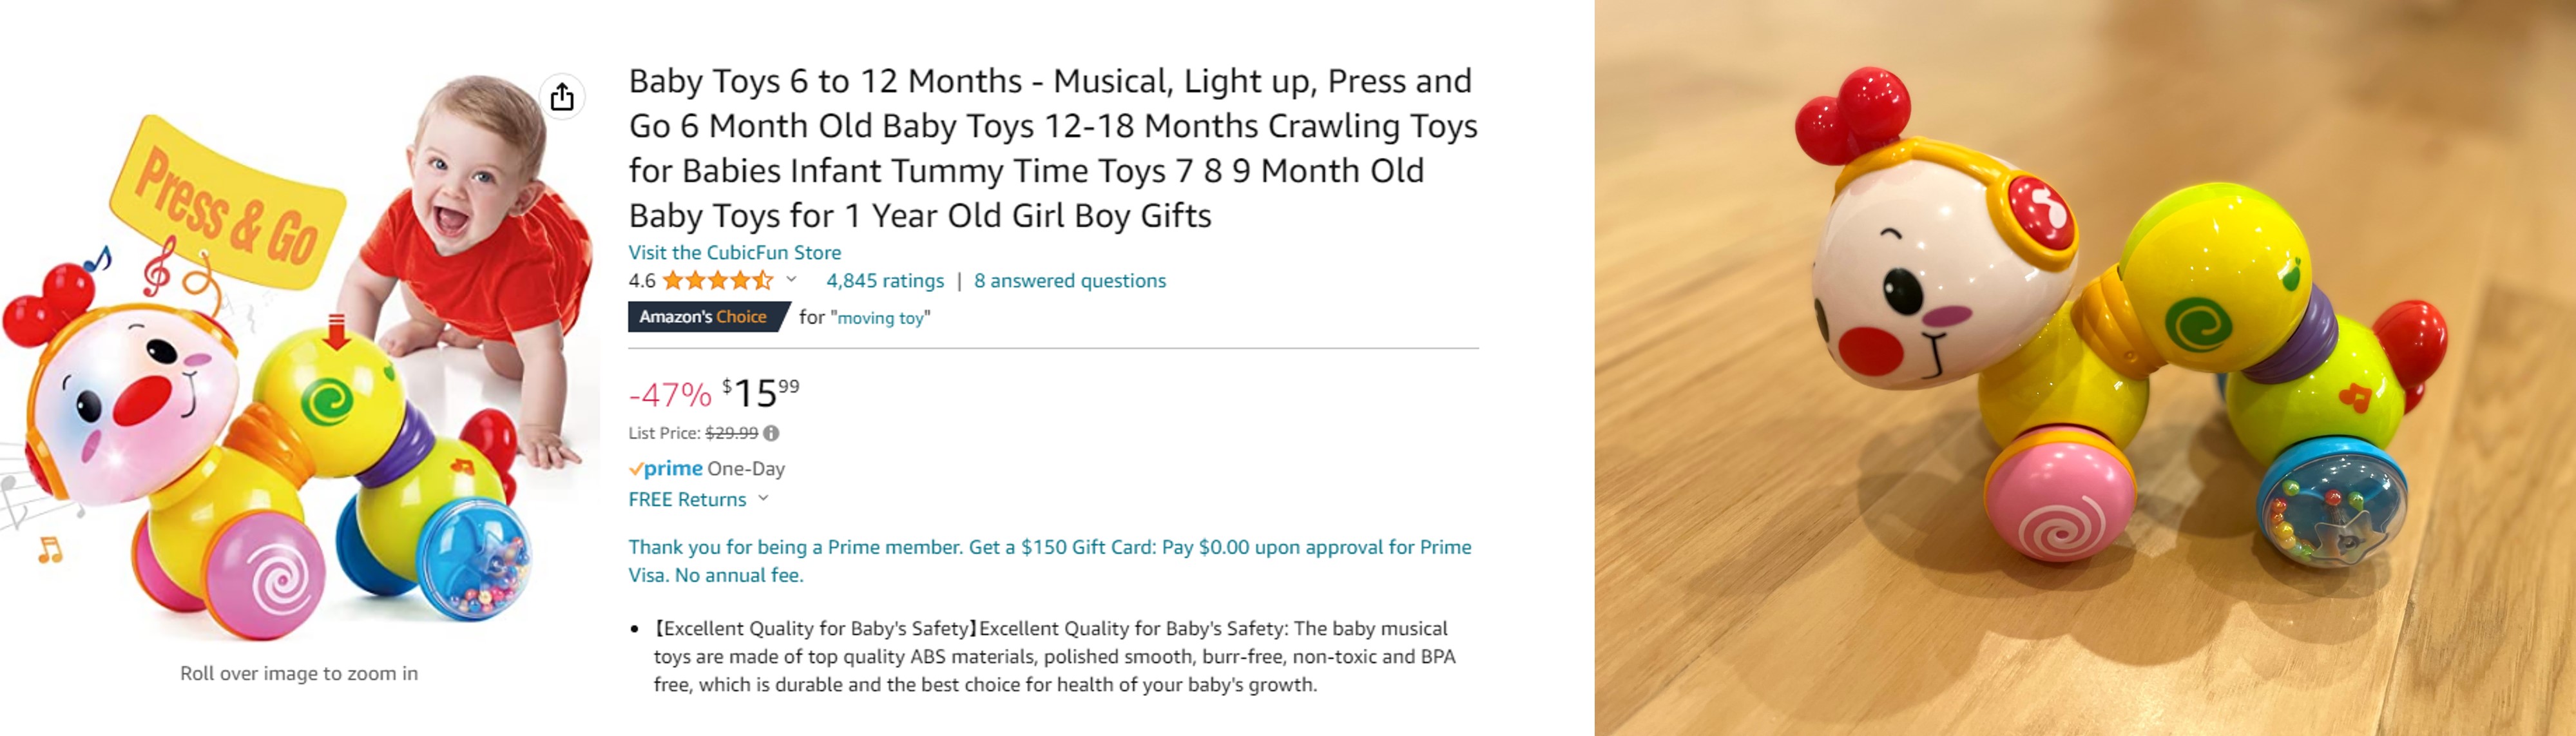Open the Prime Visa $150 gift card offer
The width and height of the screenshot is (2576, 736).
point(1050,561)
